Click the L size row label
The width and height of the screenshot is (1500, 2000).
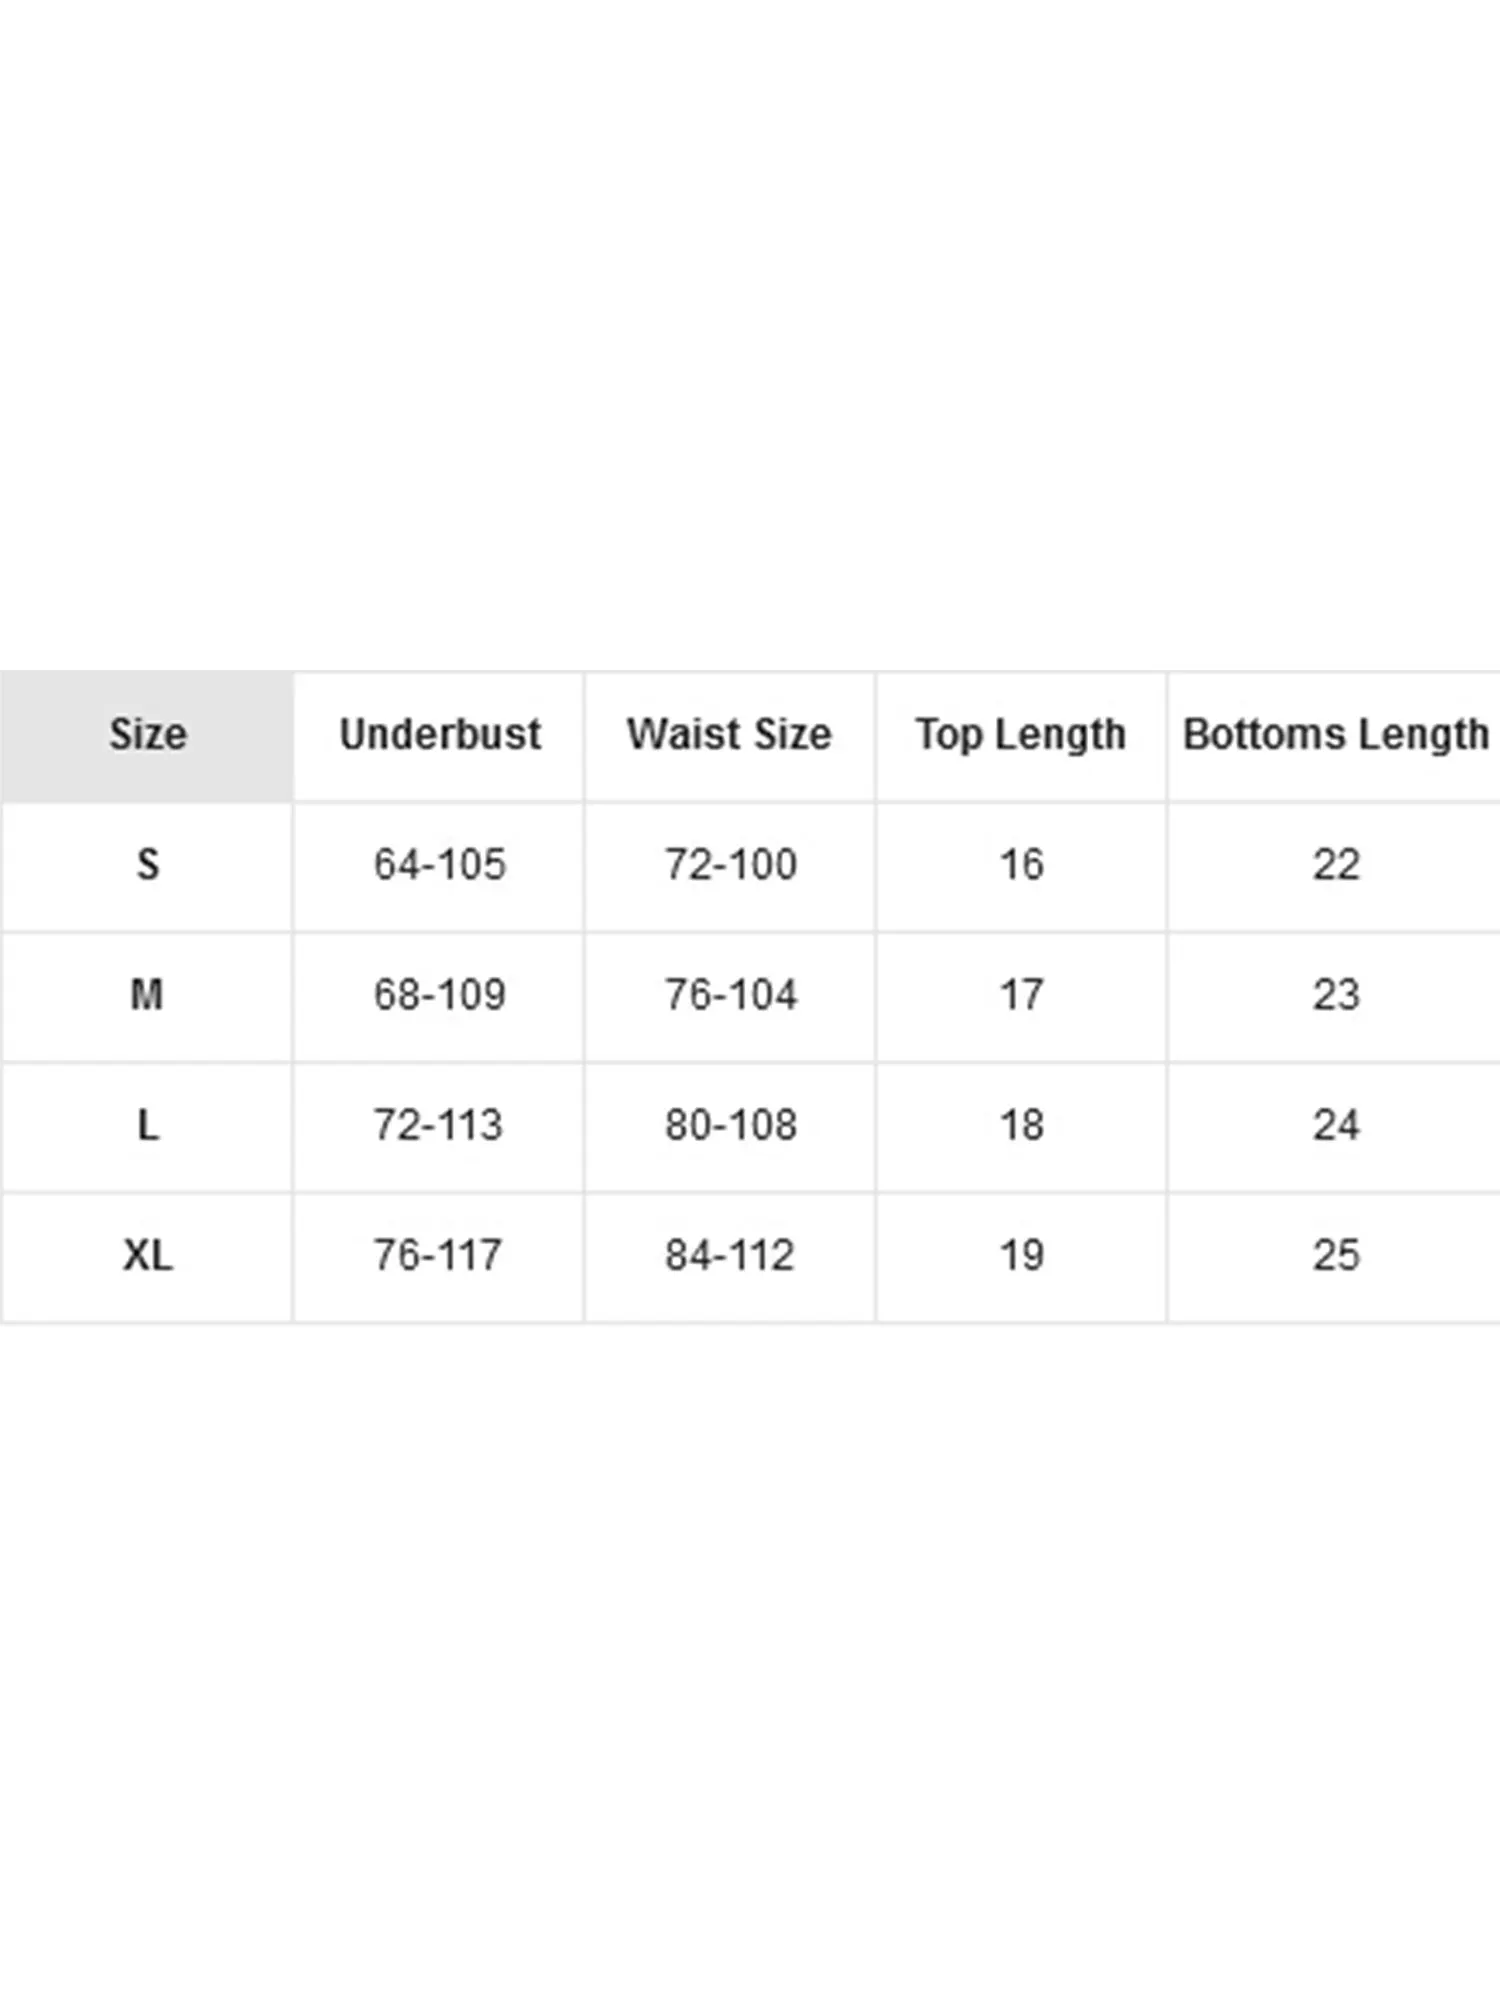[147, 1126]
